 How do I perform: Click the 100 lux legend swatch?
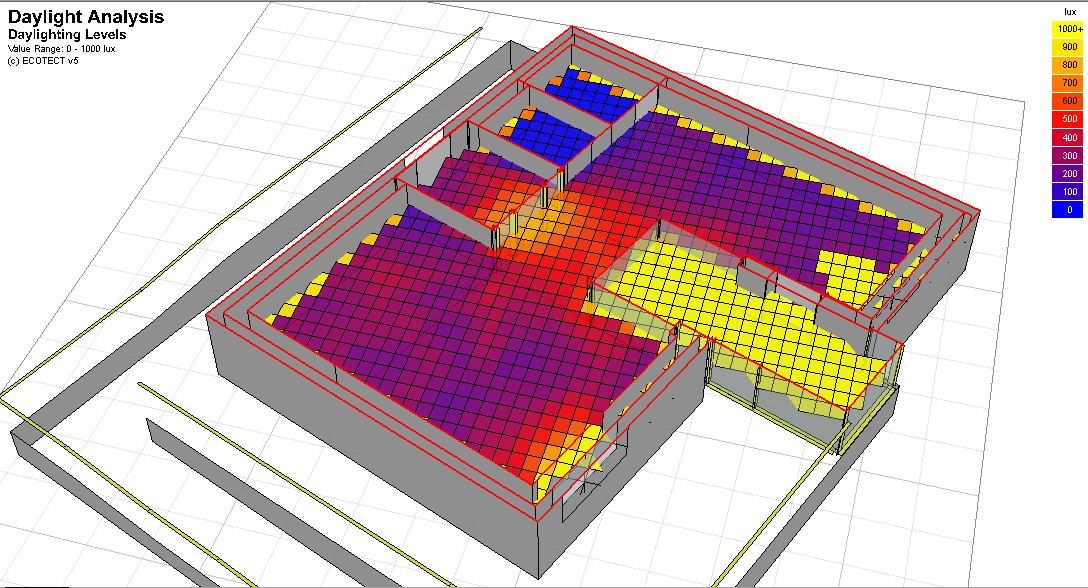(1069, 192)
